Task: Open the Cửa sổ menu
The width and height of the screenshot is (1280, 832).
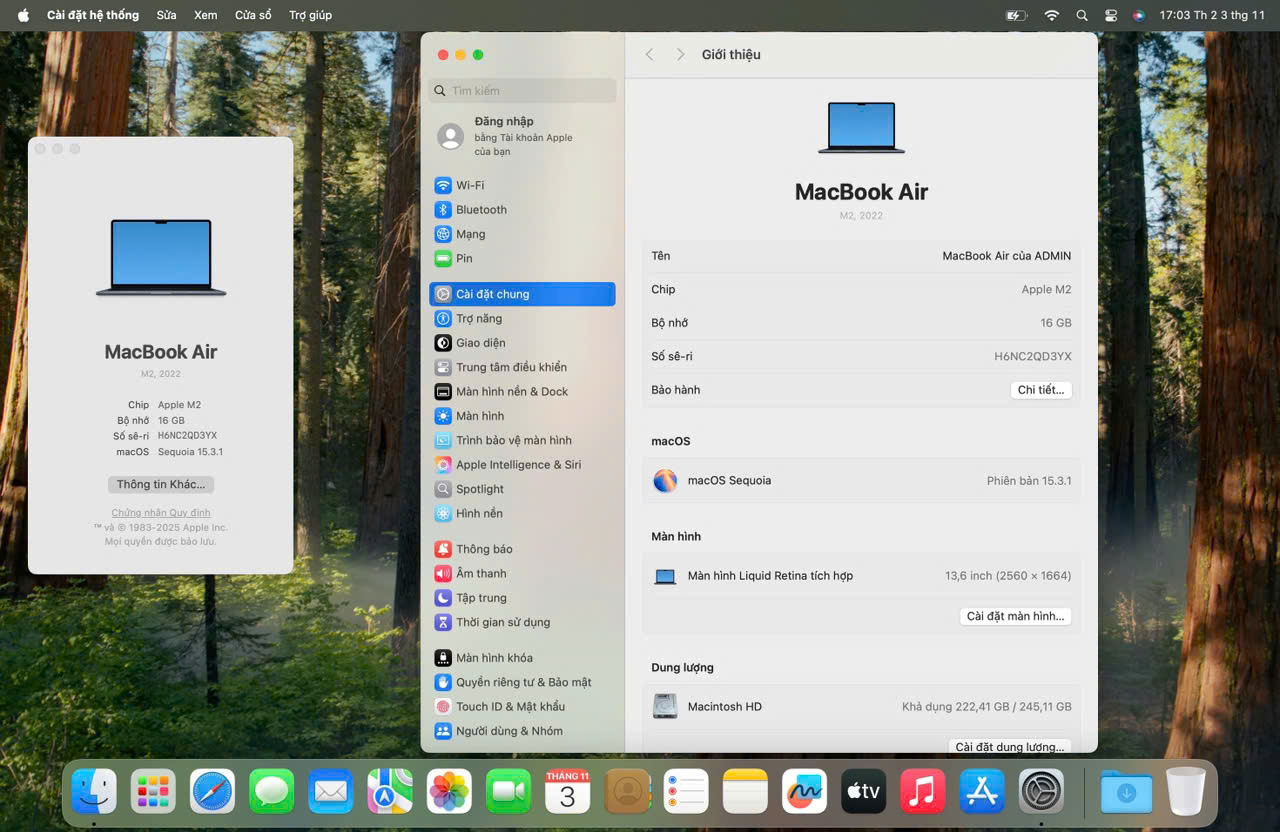Action: pos(253,15)
